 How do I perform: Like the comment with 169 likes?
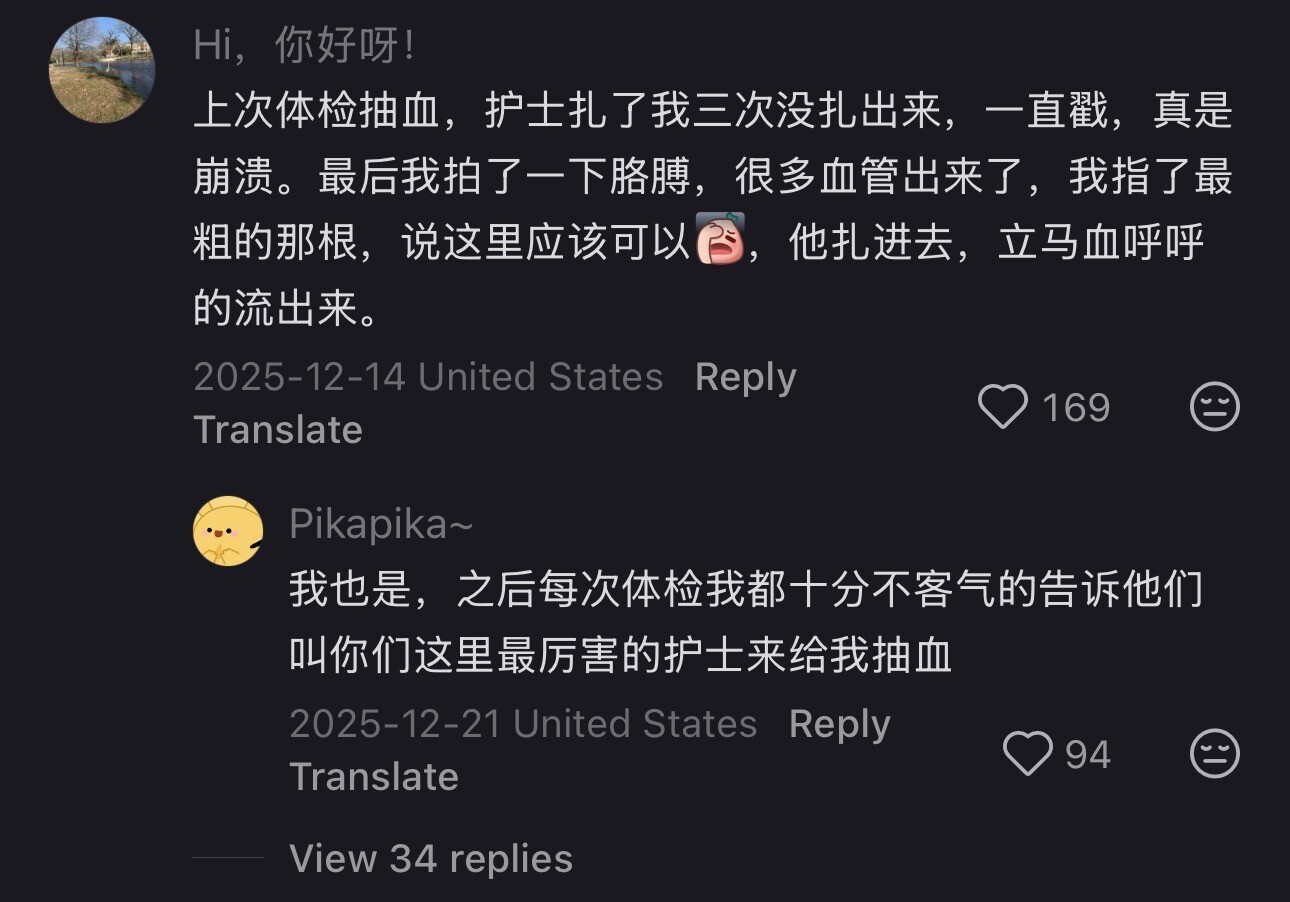(1002, 408)
